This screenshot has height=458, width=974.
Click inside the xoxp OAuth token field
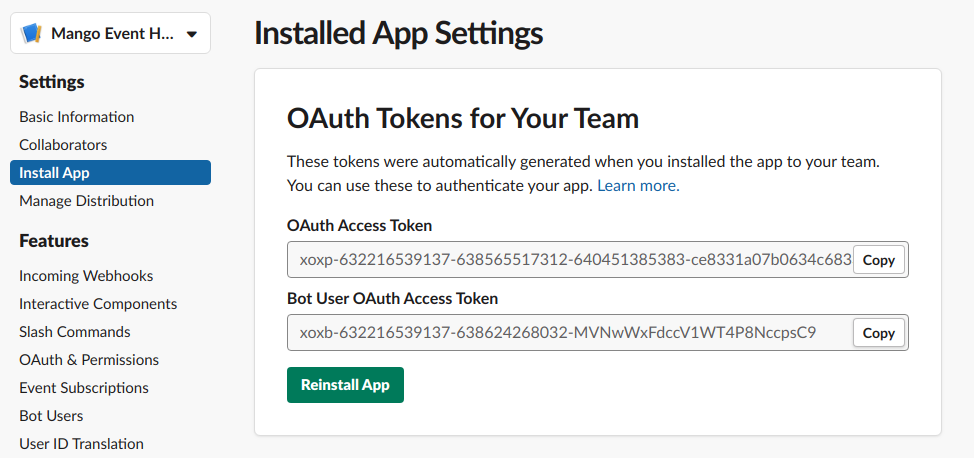click(x=570, y=260)
